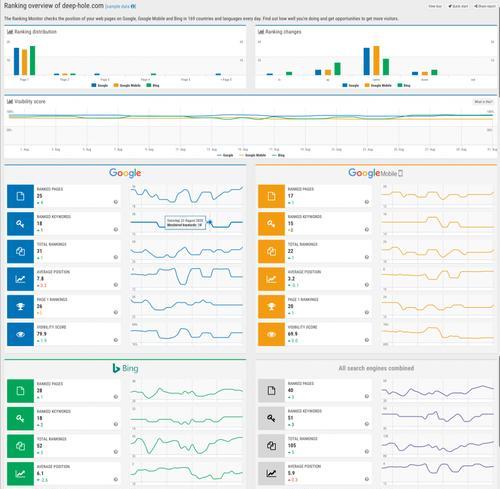Viewport: 500px width, 489px height.
Task: Toggle Bing series in Ranking distribution legend
Action: (x=153, y=85)
